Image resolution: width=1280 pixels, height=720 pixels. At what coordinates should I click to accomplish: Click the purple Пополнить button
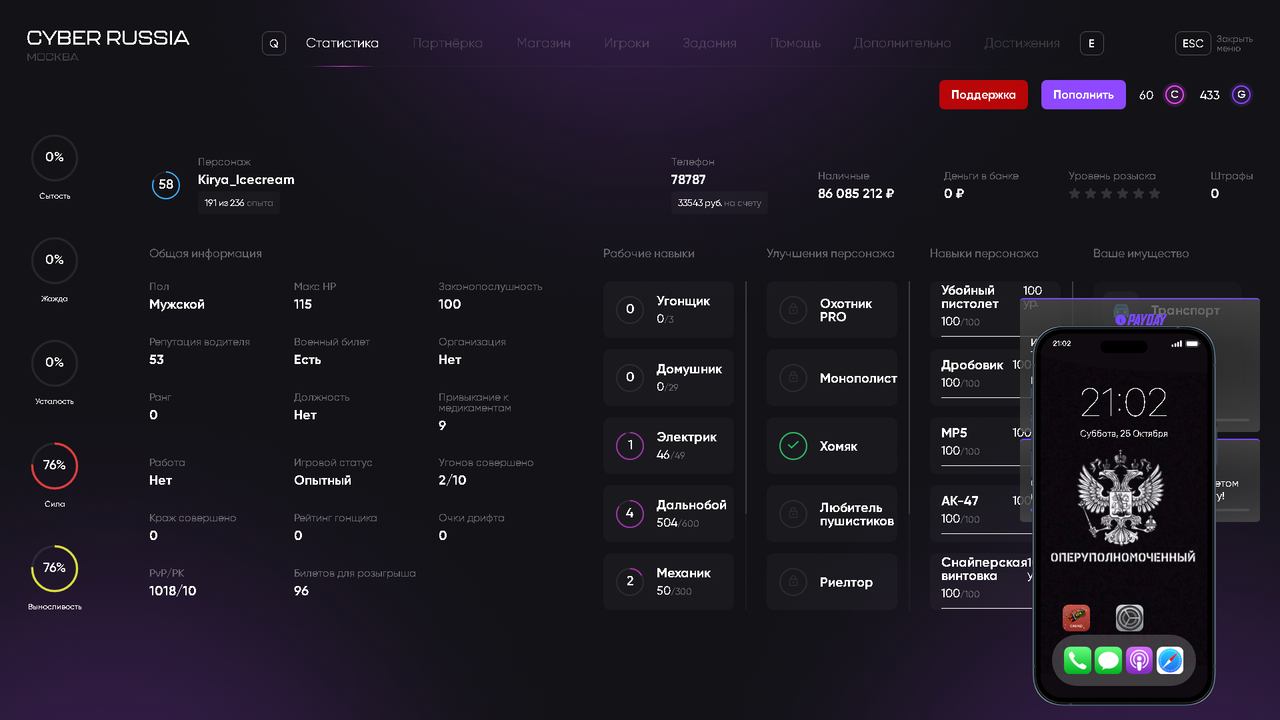(1083, 95)
